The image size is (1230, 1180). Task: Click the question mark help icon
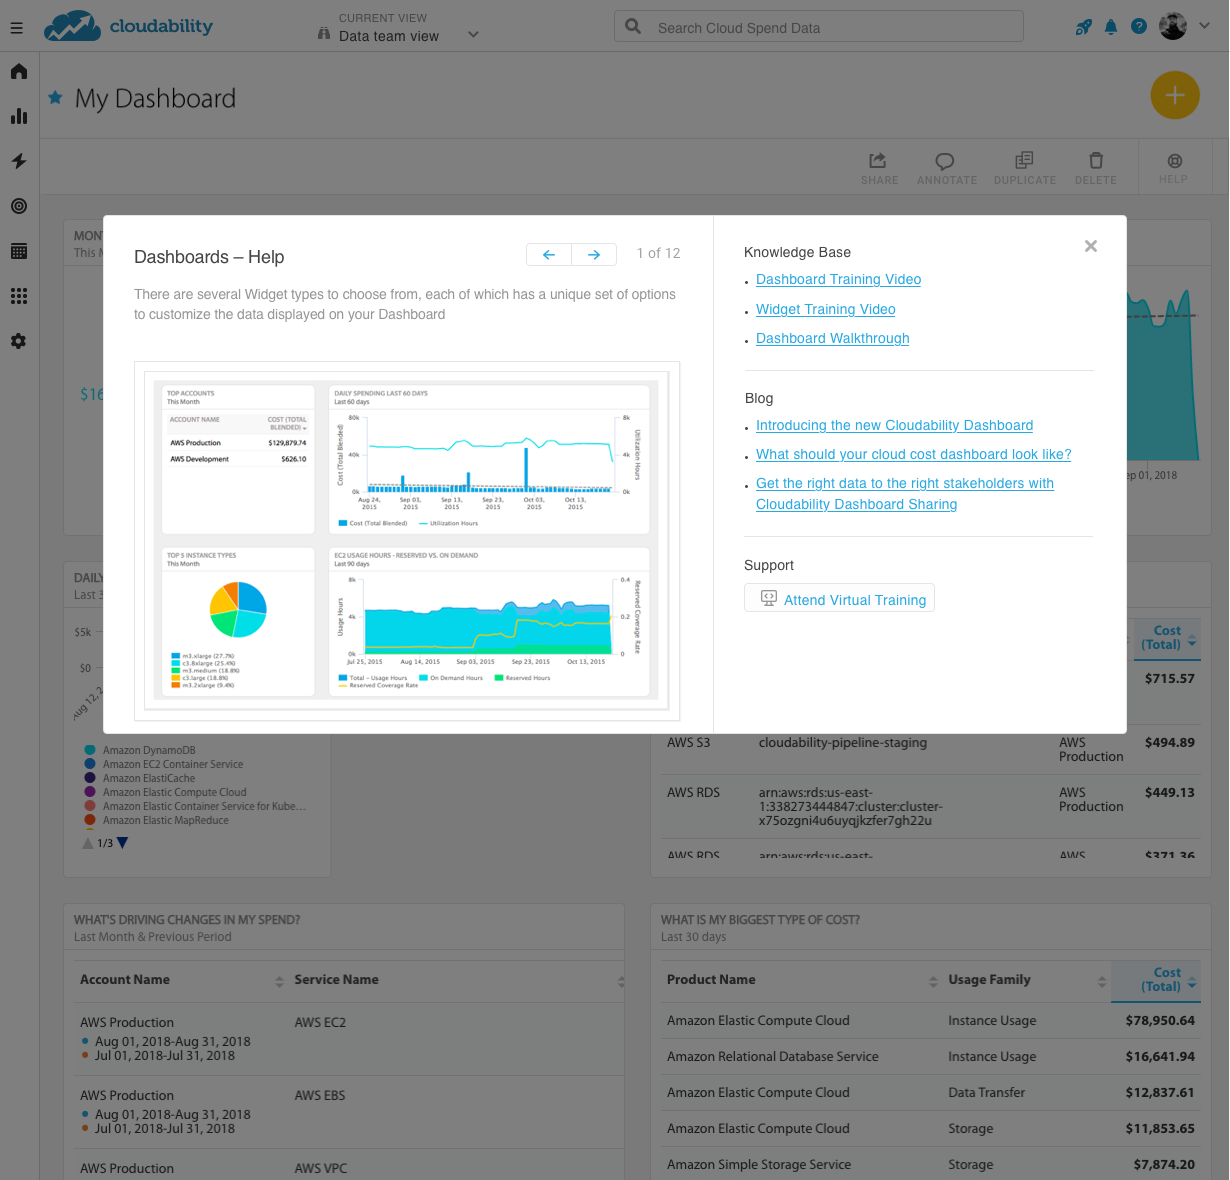[1139, 27]
